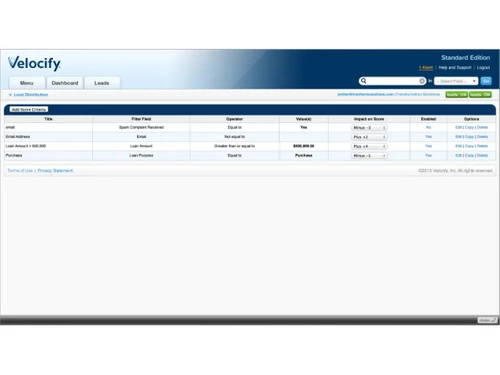Focus the header search input field

tap(393, 81)
